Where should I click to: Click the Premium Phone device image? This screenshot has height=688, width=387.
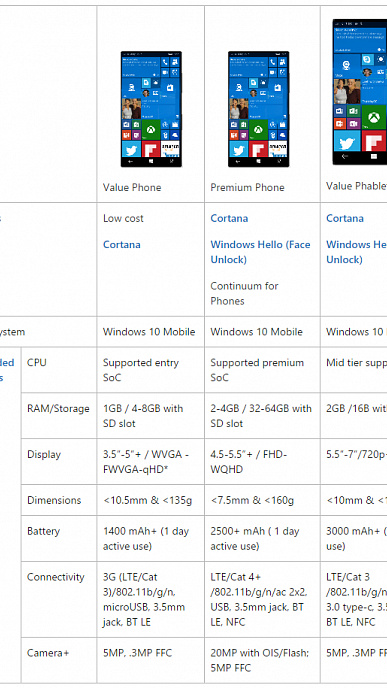point(258,109)
